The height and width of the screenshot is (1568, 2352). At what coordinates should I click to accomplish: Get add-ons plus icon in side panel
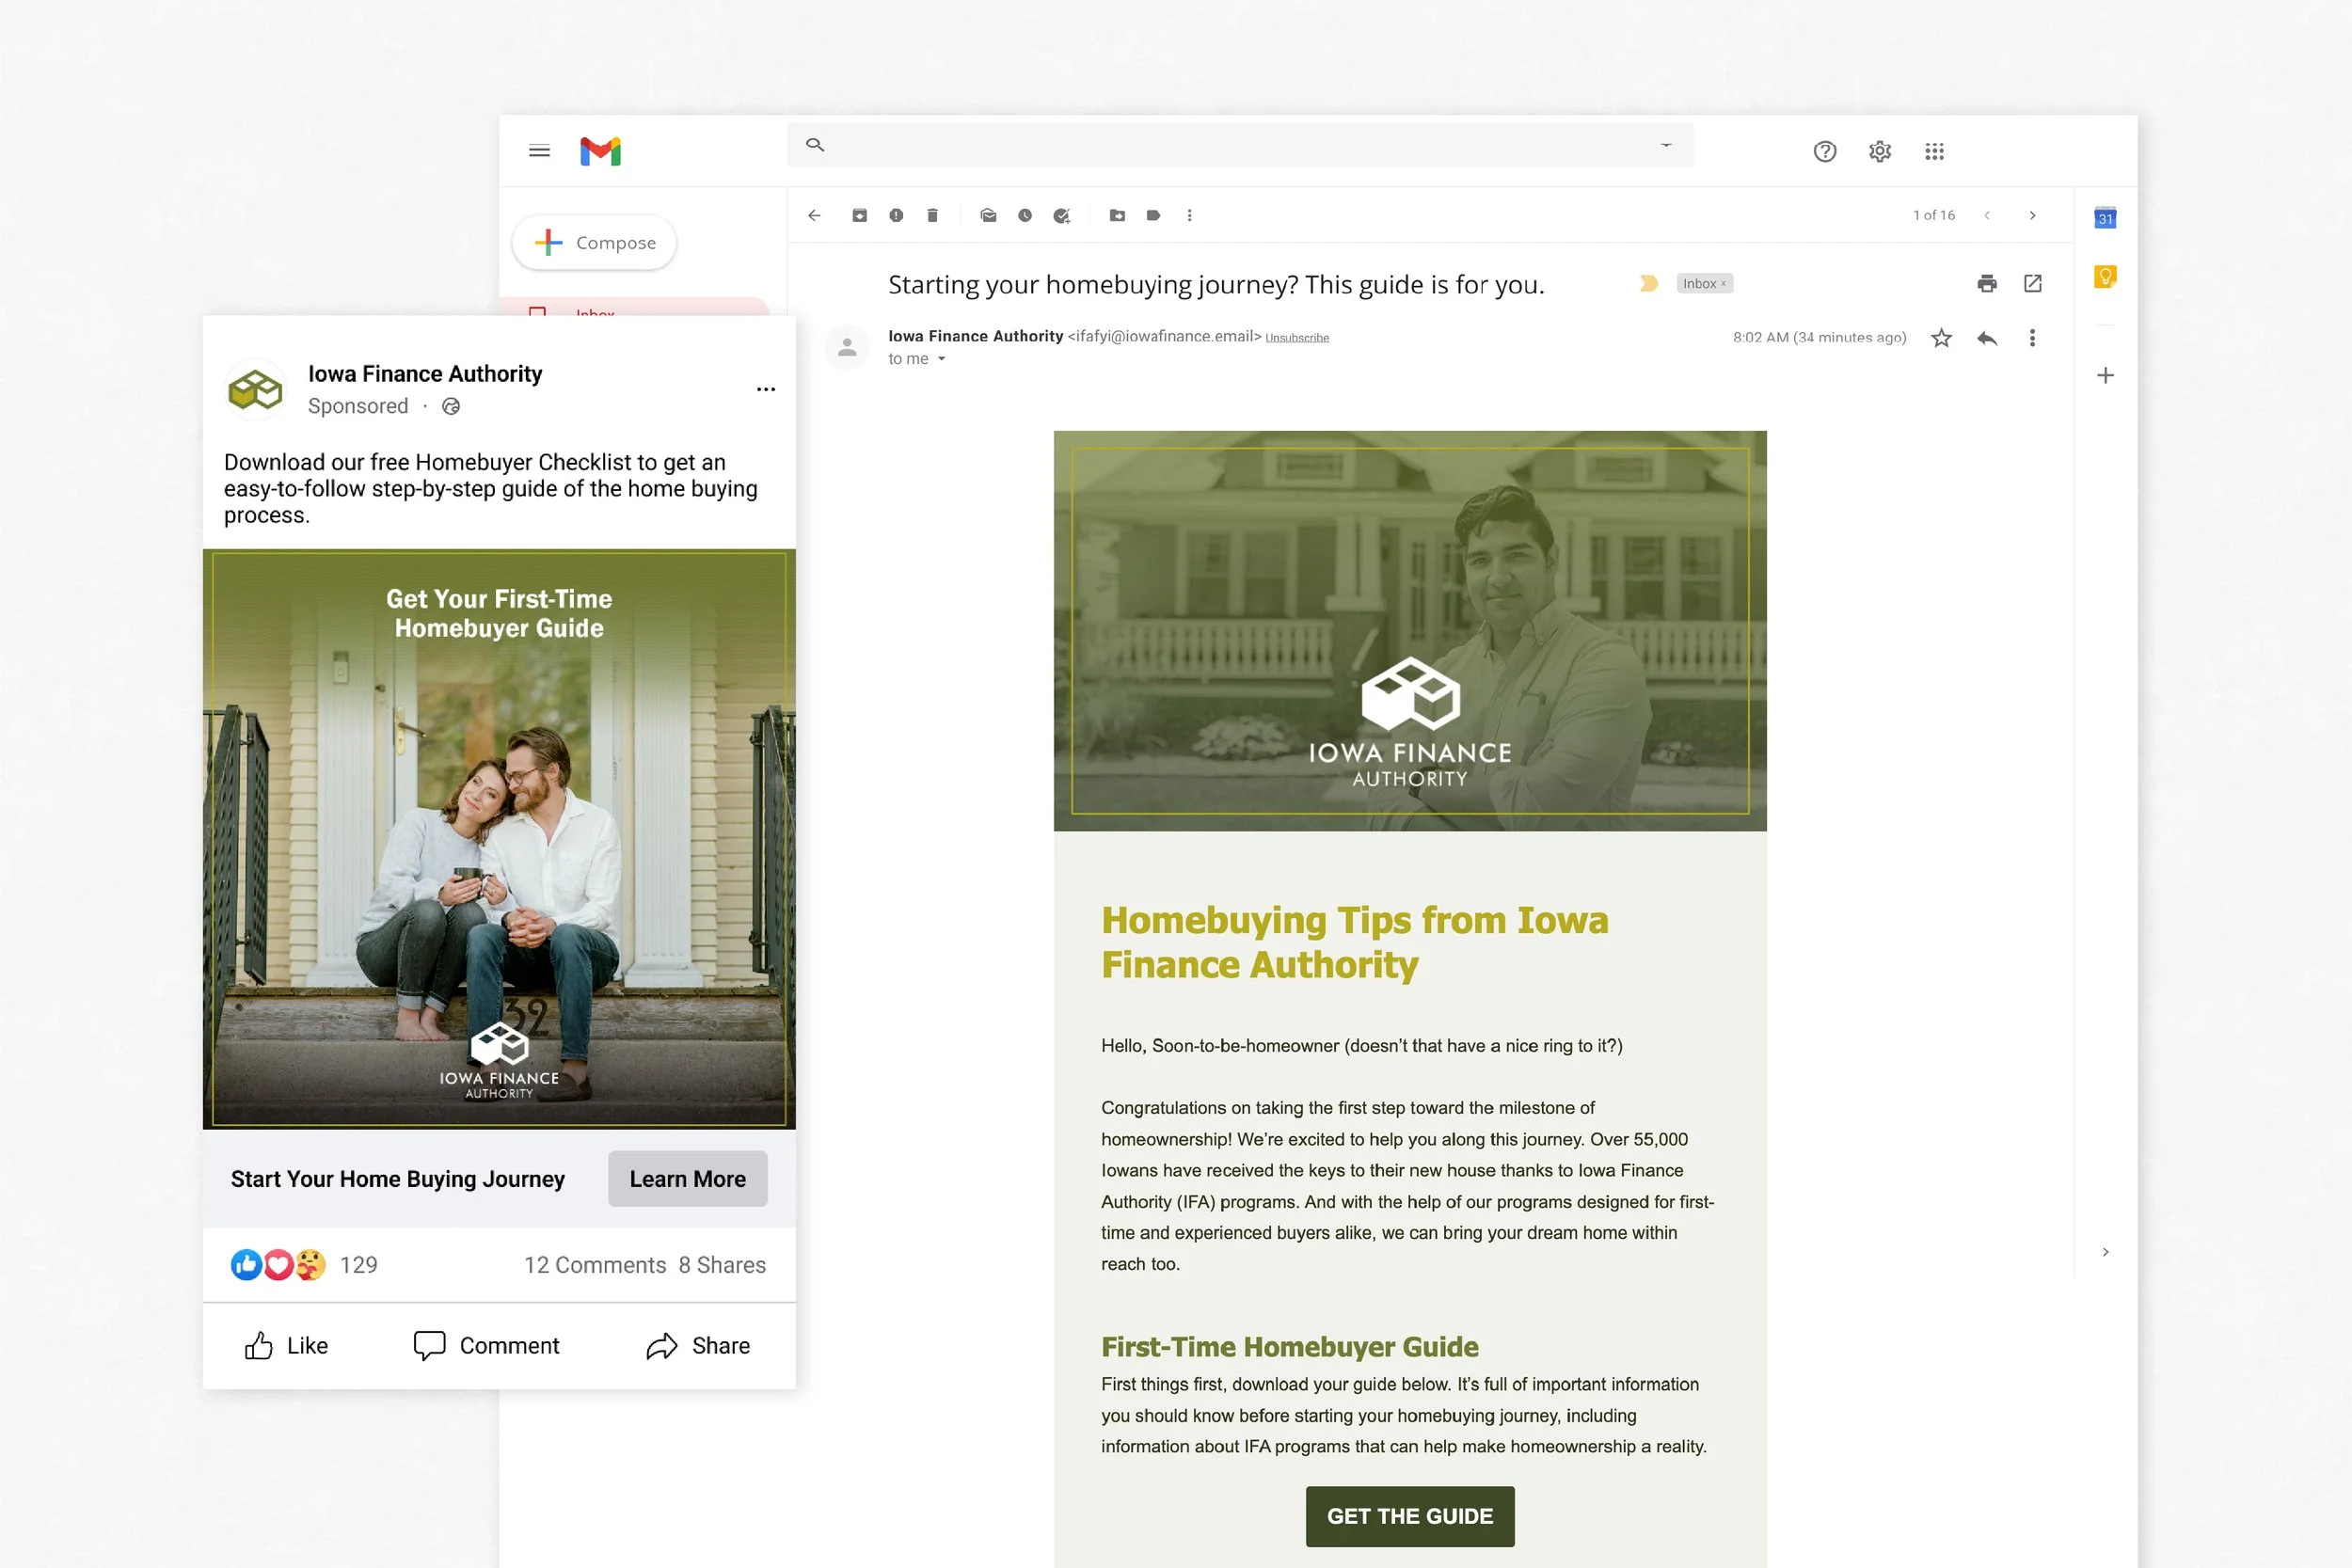[x=2105, y=375]
